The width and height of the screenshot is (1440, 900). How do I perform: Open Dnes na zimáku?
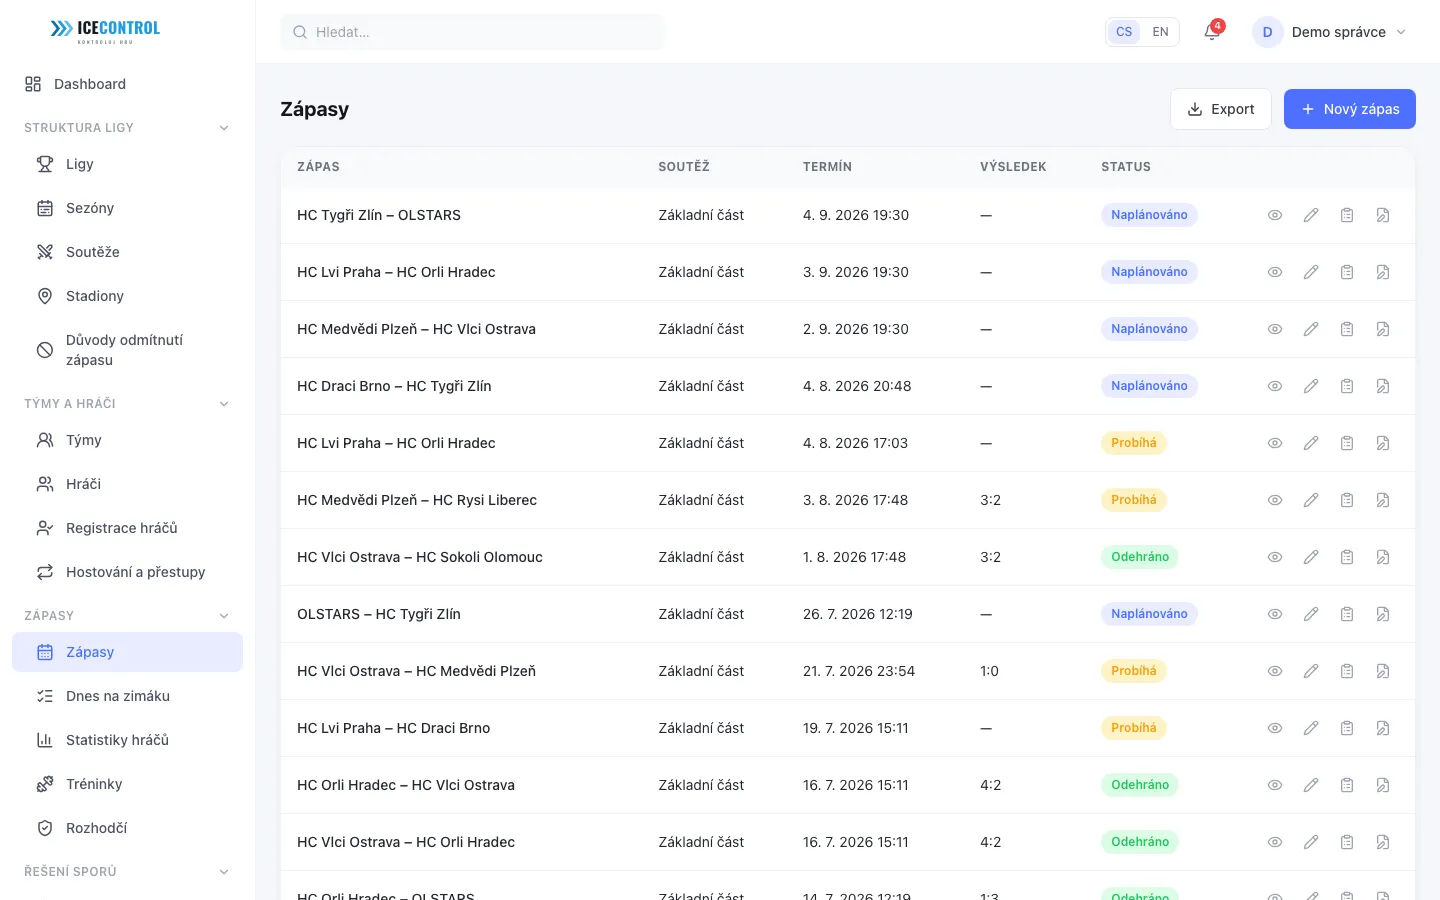[127, 696]
